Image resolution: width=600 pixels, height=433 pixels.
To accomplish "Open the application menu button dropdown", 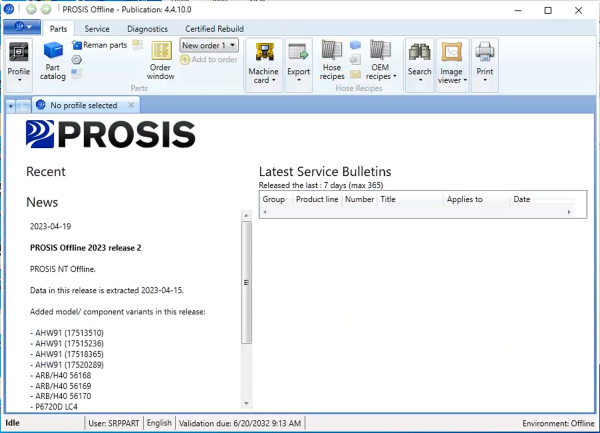I will 22,29.
